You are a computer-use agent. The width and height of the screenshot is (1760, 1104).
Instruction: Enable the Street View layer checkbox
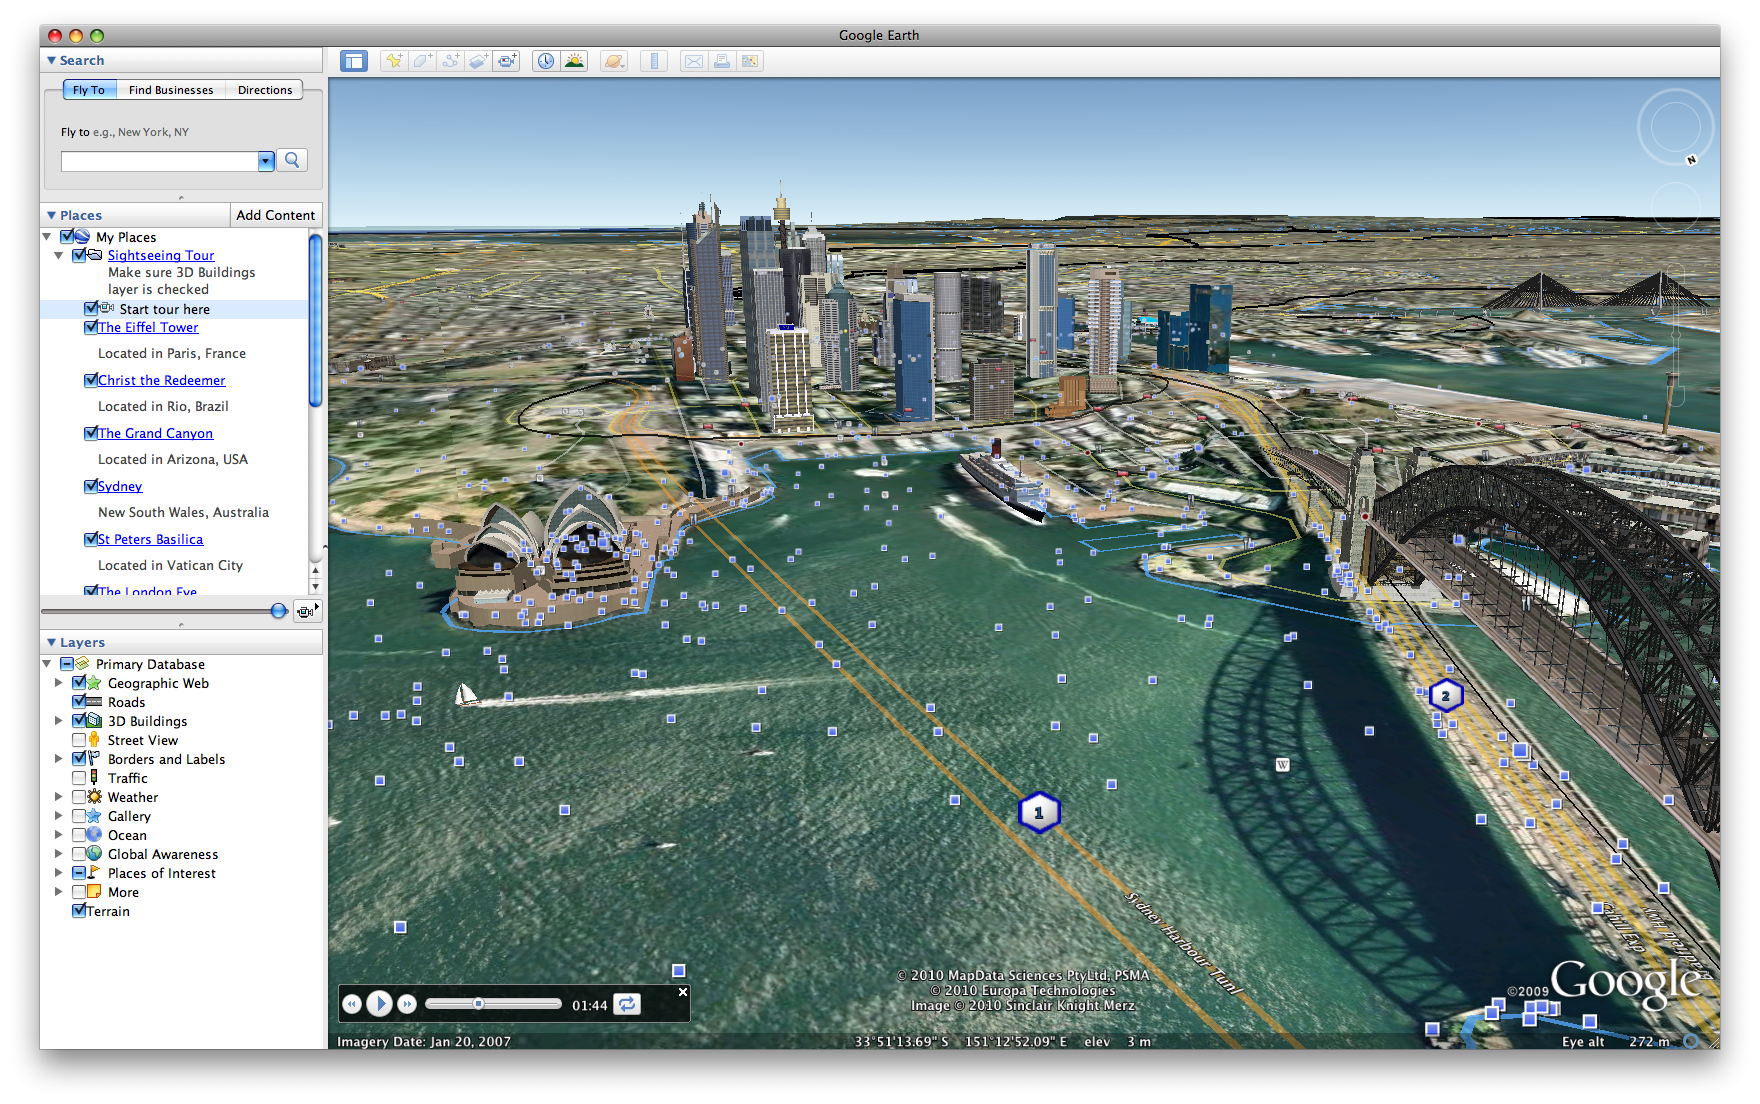point(79,740)
